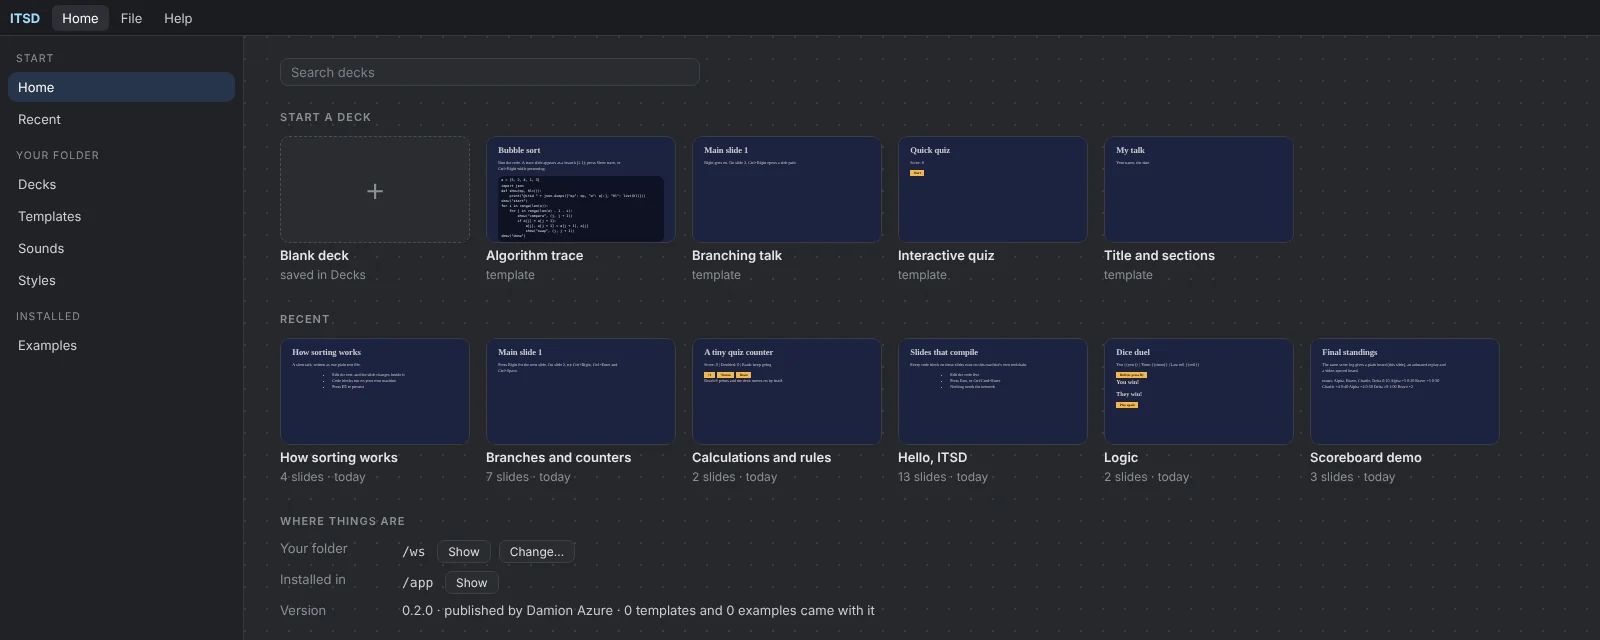Viewport: 1600px width, 640px height.
Task: Click the '4 slides · today' text
Action: 323,477
